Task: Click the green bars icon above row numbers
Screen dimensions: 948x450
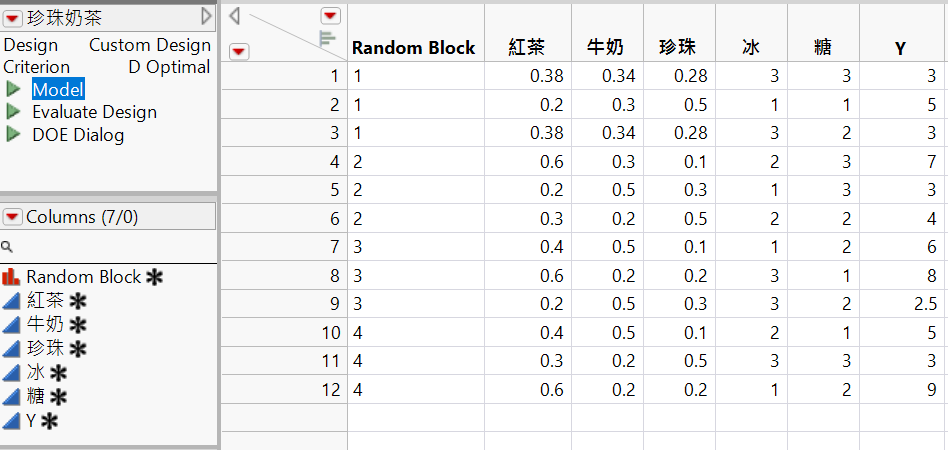Action: (x=327, y=39)
